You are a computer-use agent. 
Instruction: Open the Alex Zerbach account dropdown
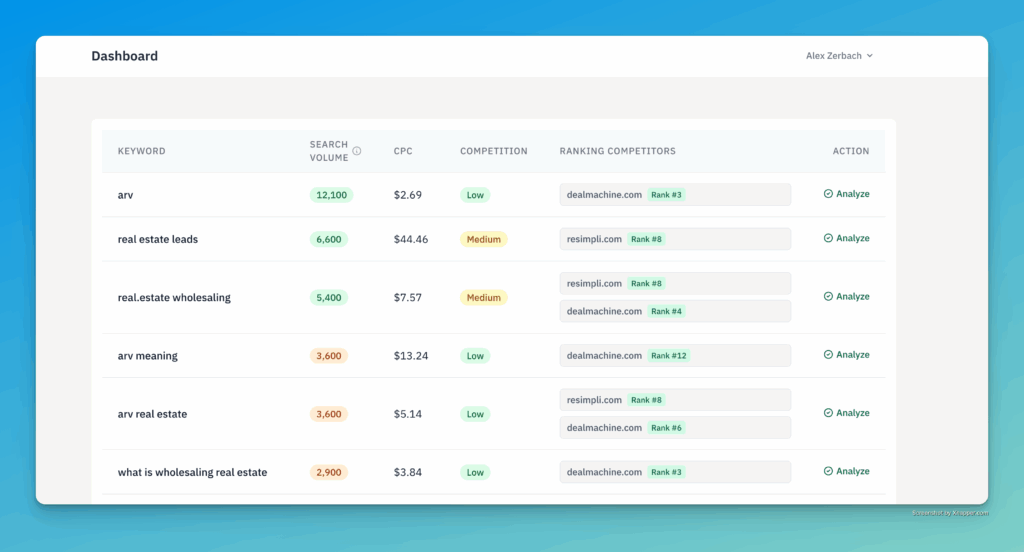[839, 56]
